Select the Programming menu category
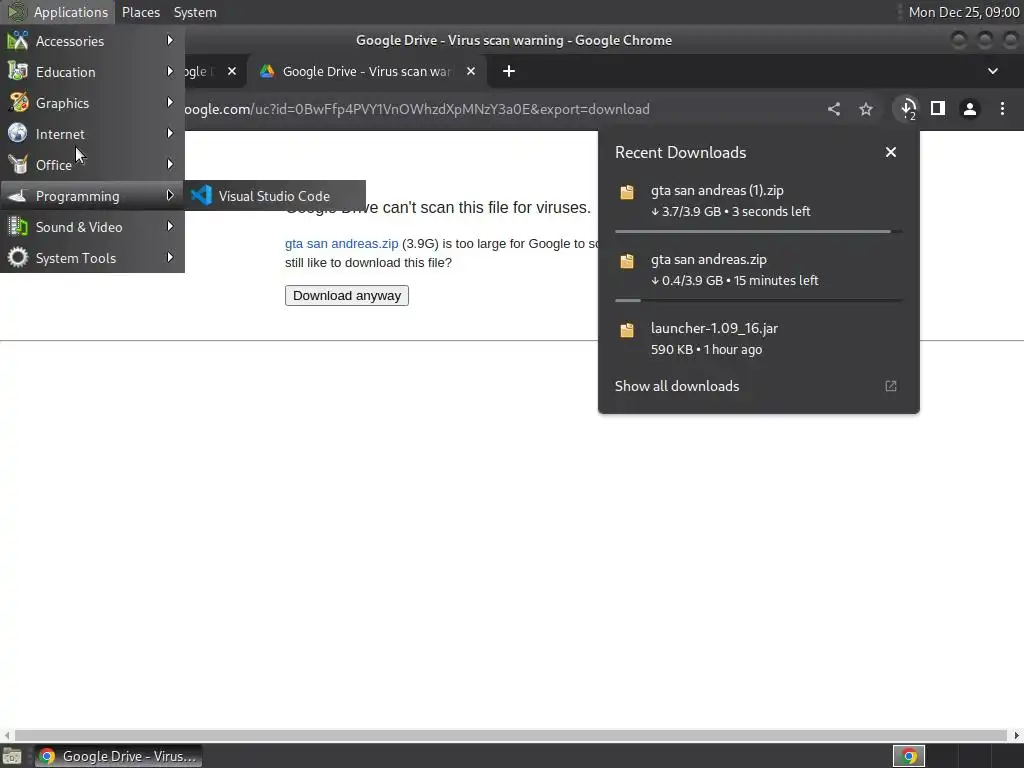 92,196
